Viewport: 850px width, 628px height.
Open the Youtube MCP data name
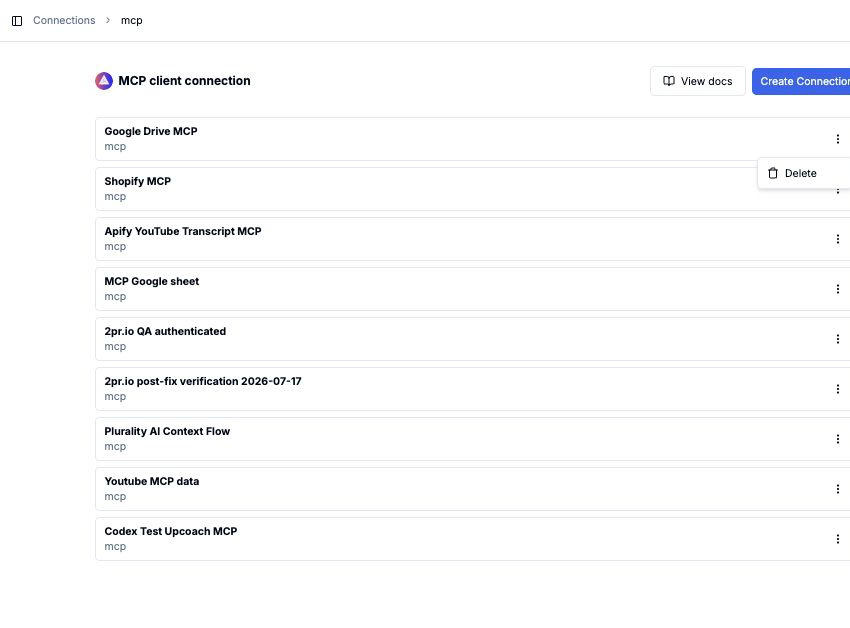(152, 481)
